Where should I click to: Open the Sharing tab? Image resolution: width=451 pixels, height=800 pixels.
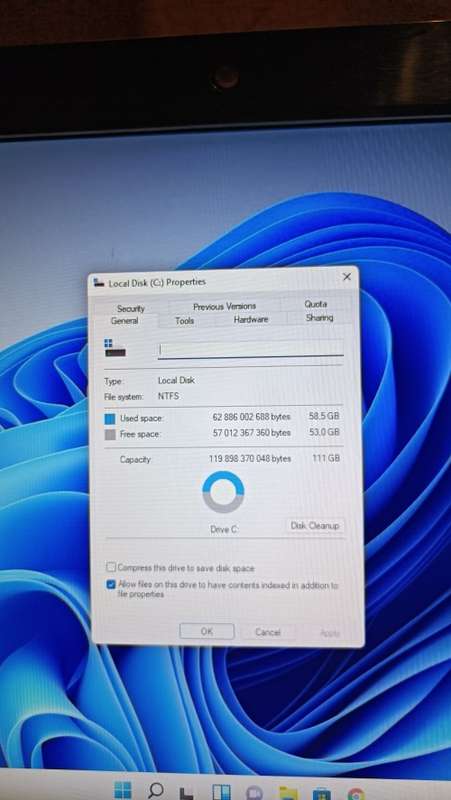[x=319, y=317]
